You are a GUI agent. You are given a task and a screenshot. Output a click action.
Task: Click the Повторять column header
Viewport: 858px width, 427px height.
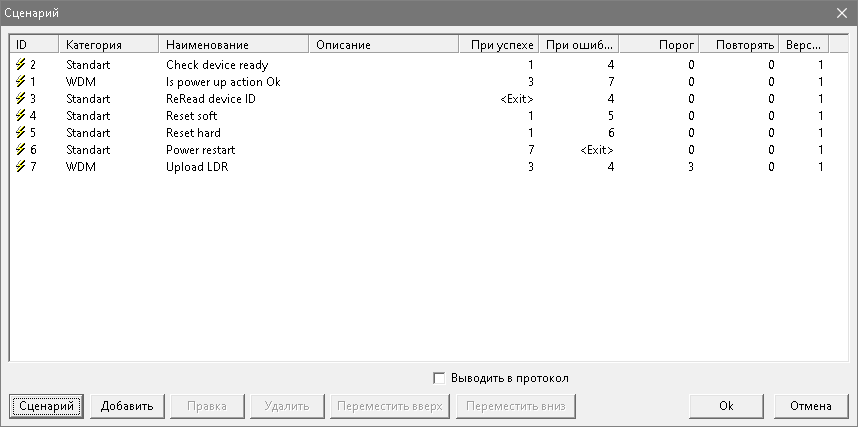pyautogui.click(x=738, y=45)
